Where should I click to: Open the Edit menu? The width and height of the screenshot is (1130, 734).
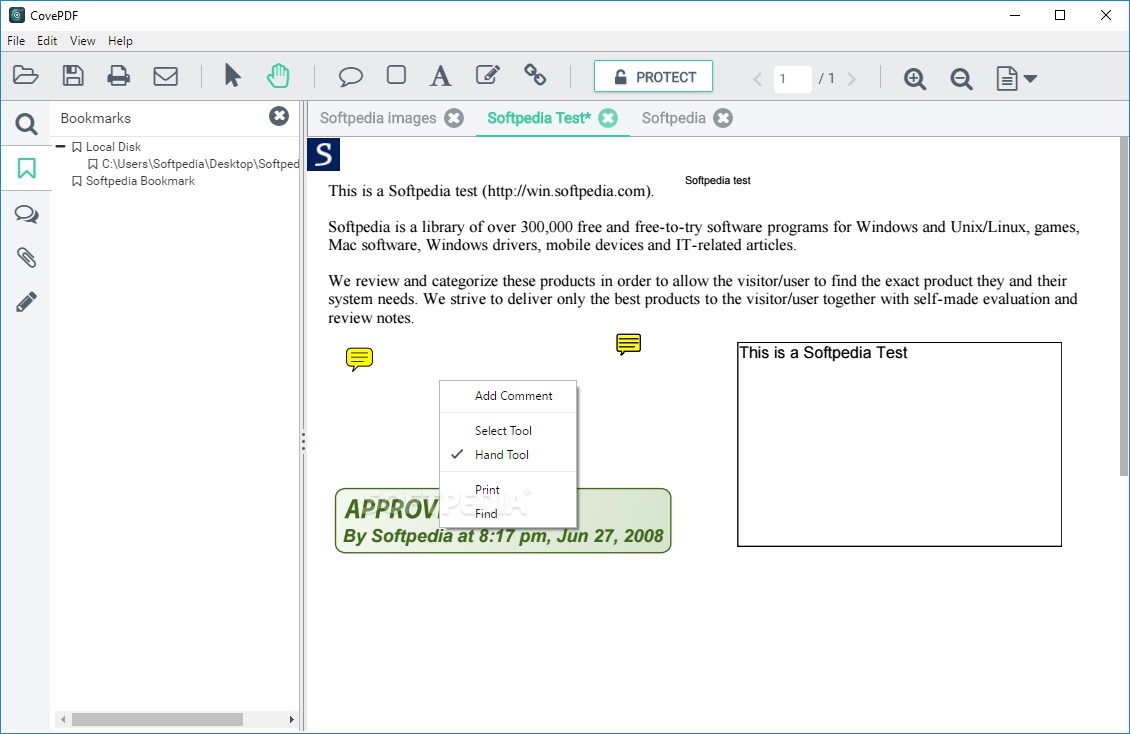pos(47,41)
